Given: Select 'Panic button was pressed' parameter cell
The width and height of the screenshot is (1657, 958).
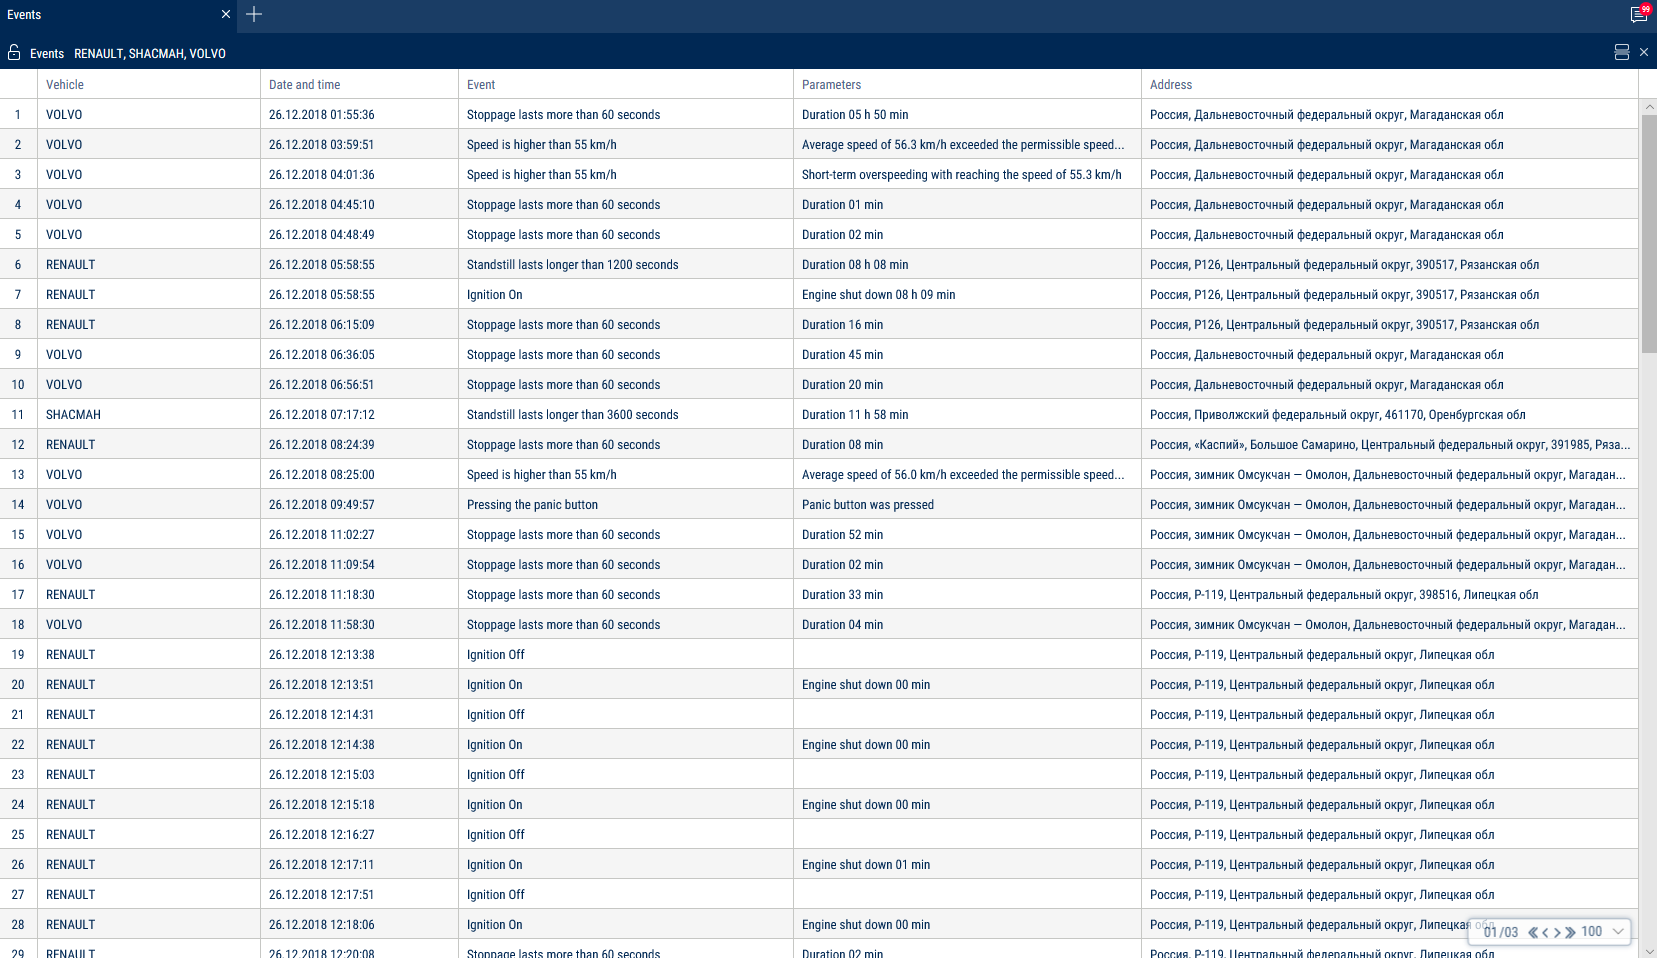Looking at the screenshot, I should (967, 504).
